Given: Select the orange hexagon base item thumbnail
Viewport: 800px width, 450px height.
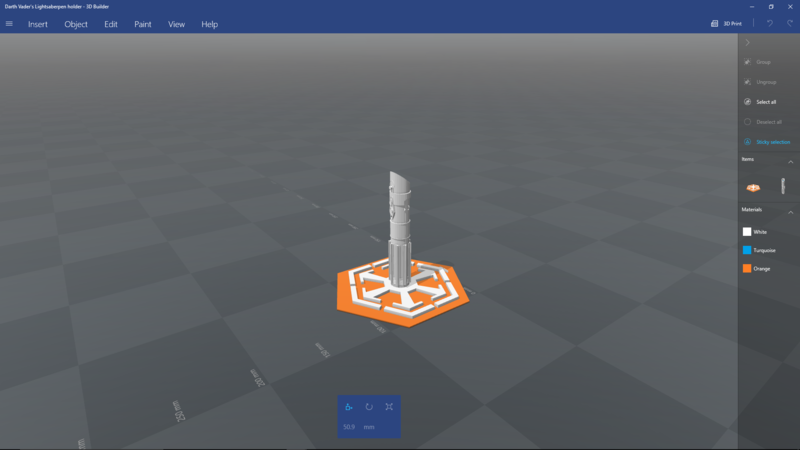Looking at the screenshot, I should pyautogui.click(x=753, y=186).
